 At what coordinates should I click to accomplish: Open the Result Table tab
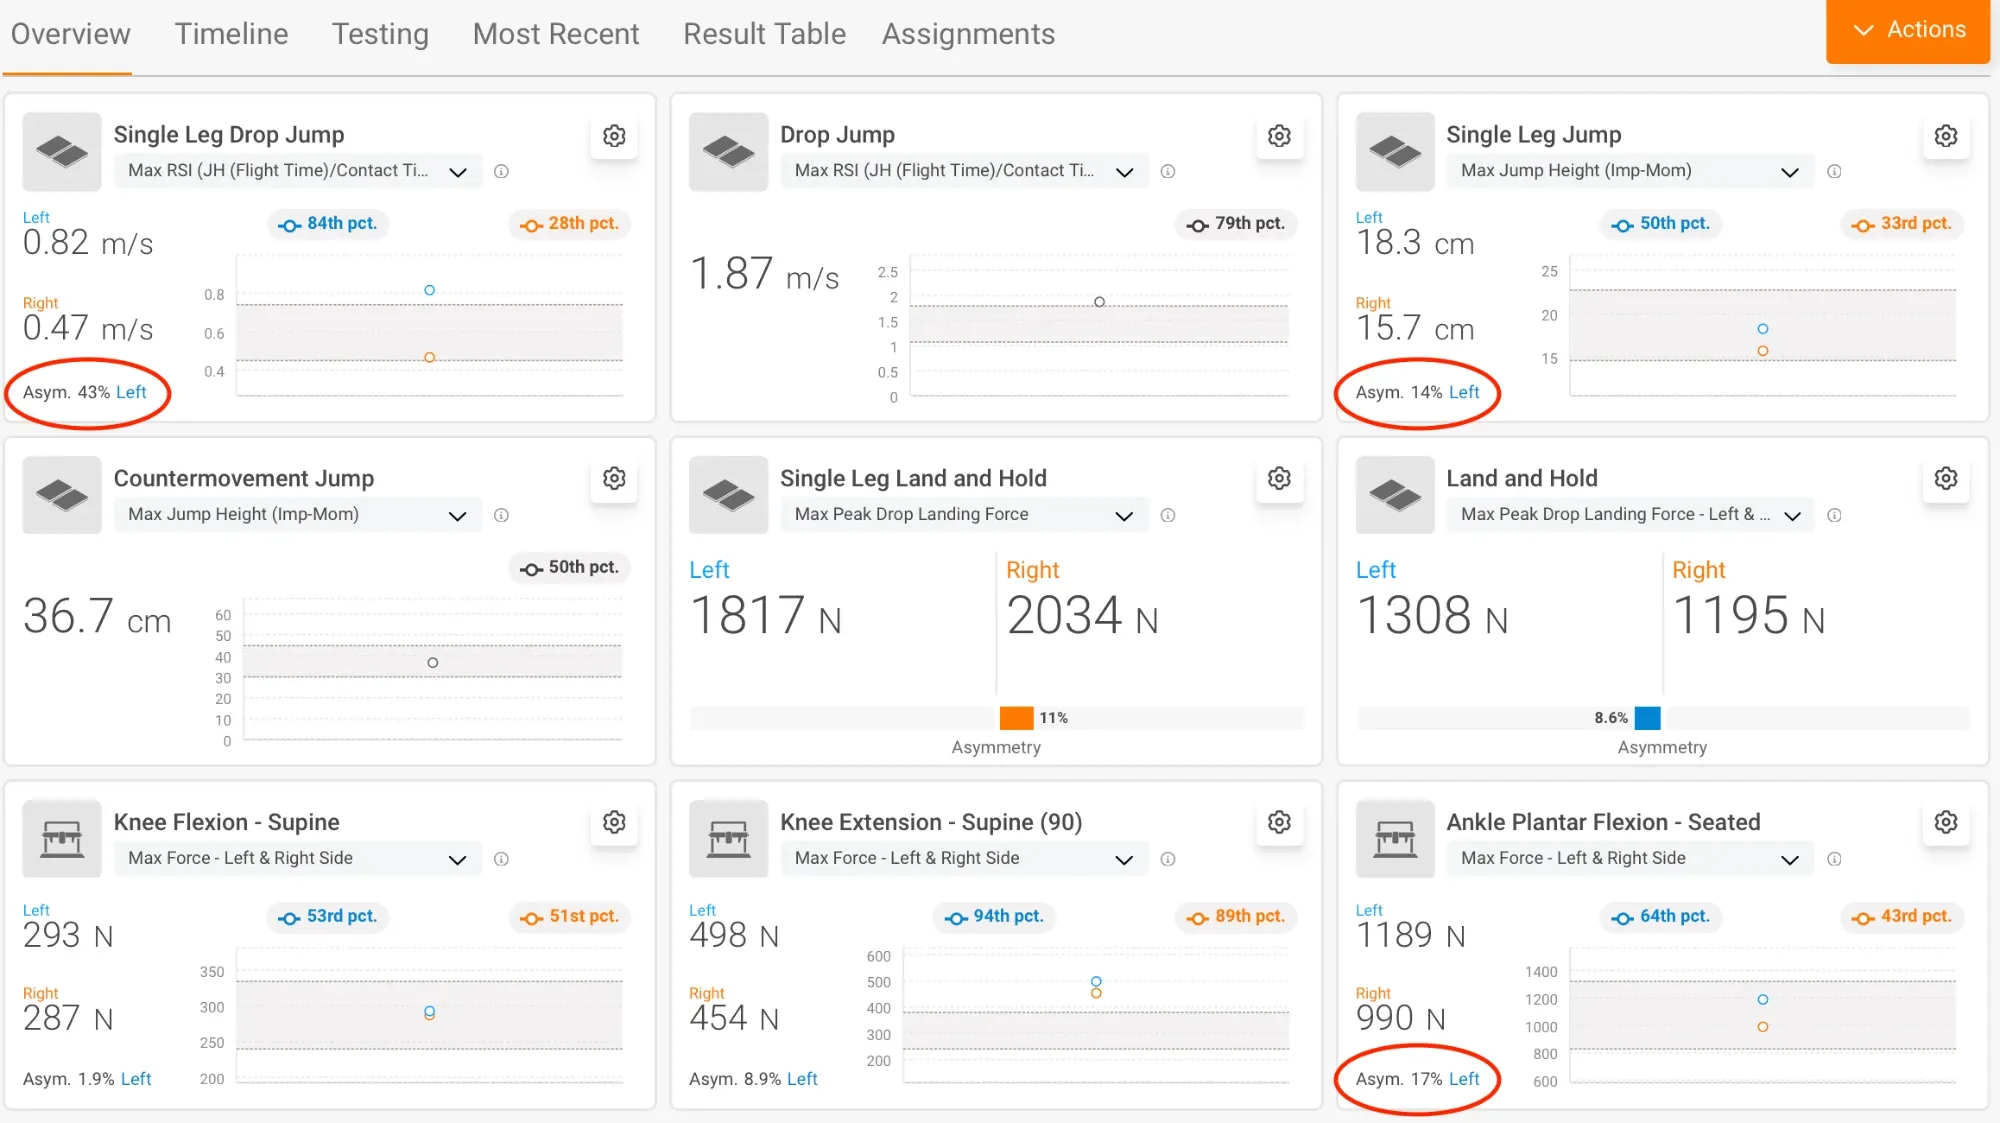[764, 34]
